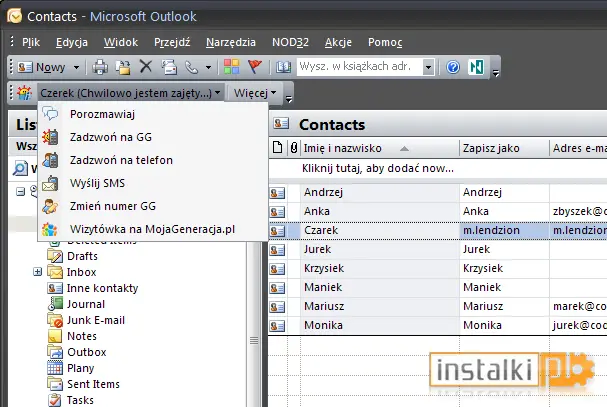Open the NOD32 menu
607x407 pixels.
click(290, 42)
